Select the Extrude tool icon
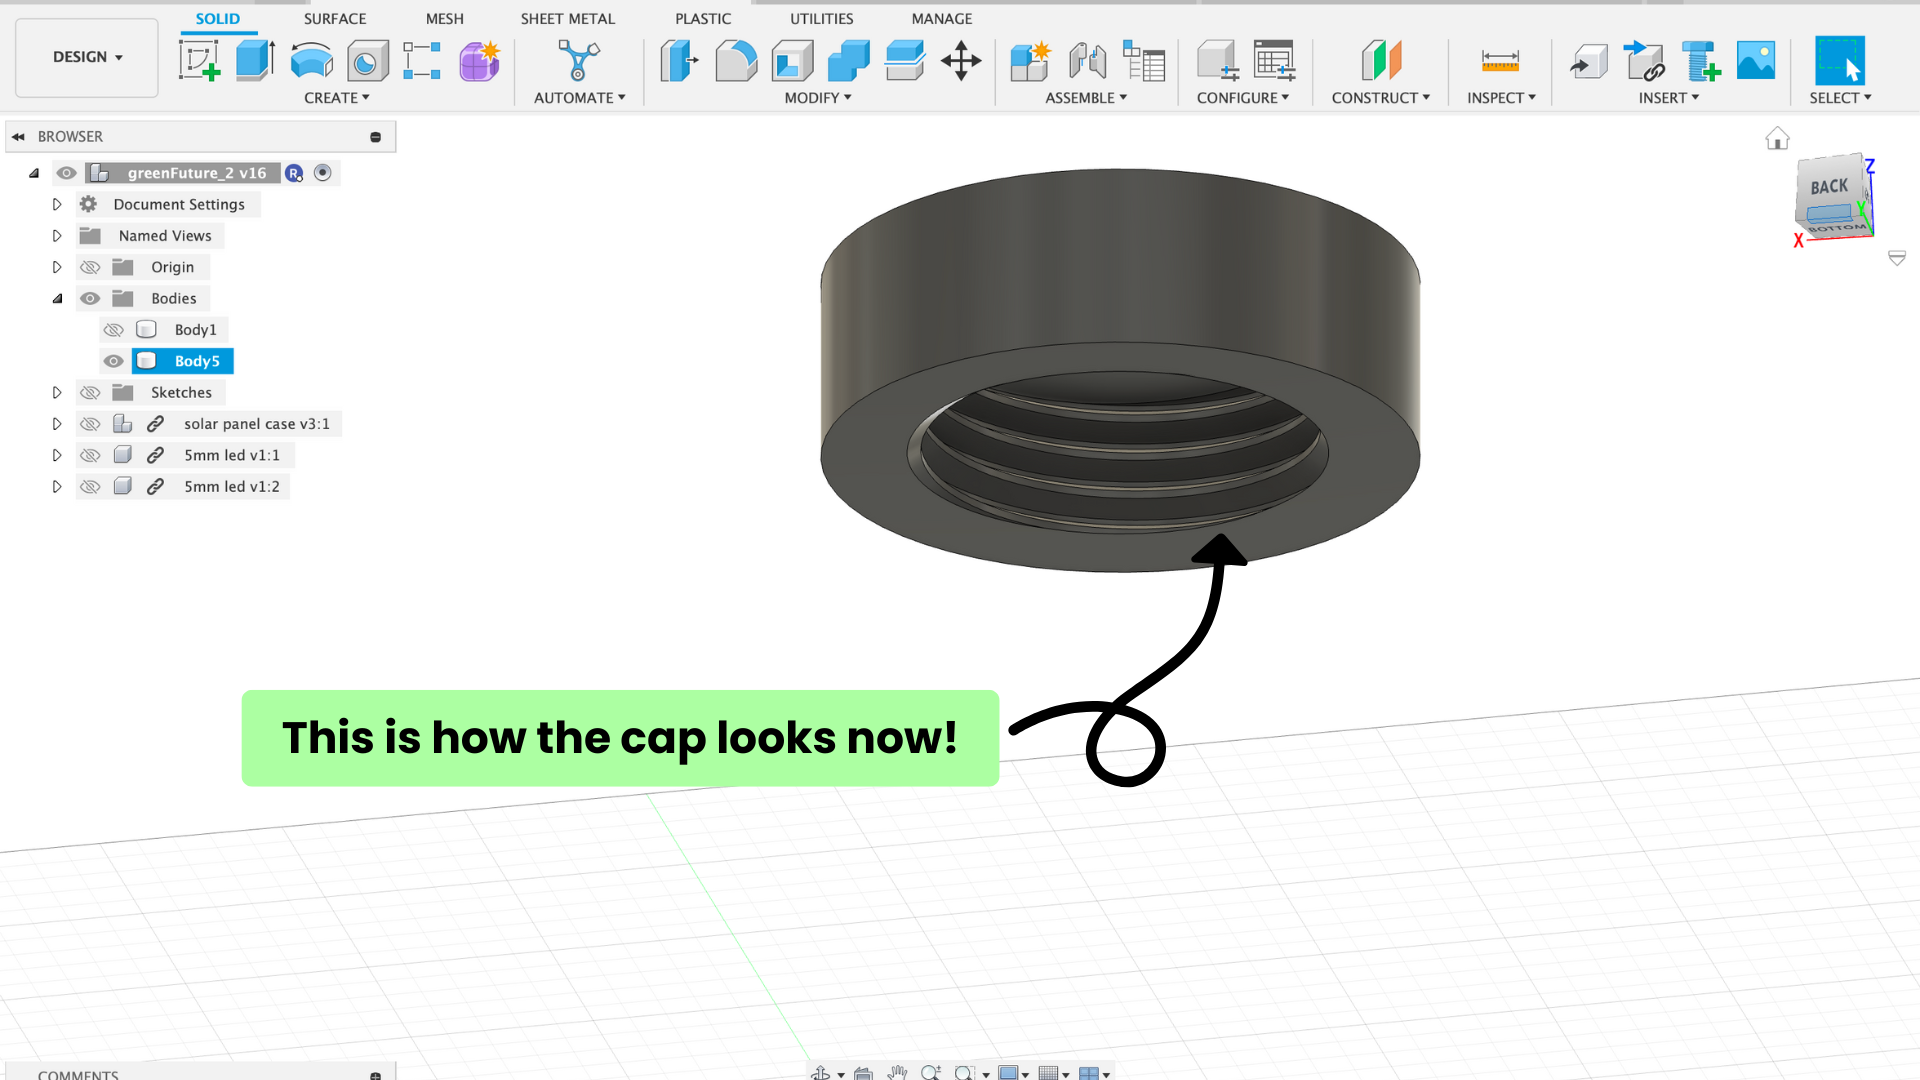Viewport: 1920px width, 1080px height. tap(255, 61)
